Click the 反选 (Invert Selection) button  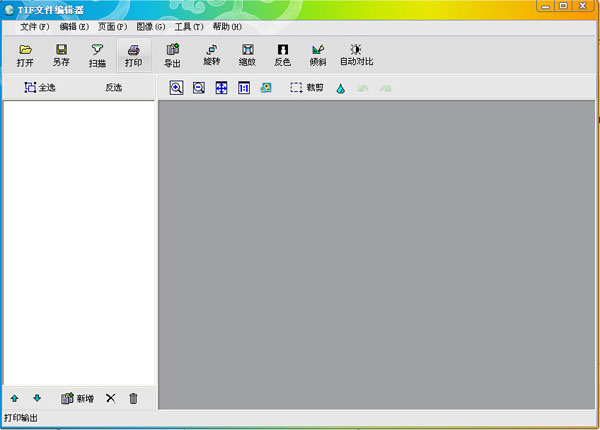click(x=113, y=88)
